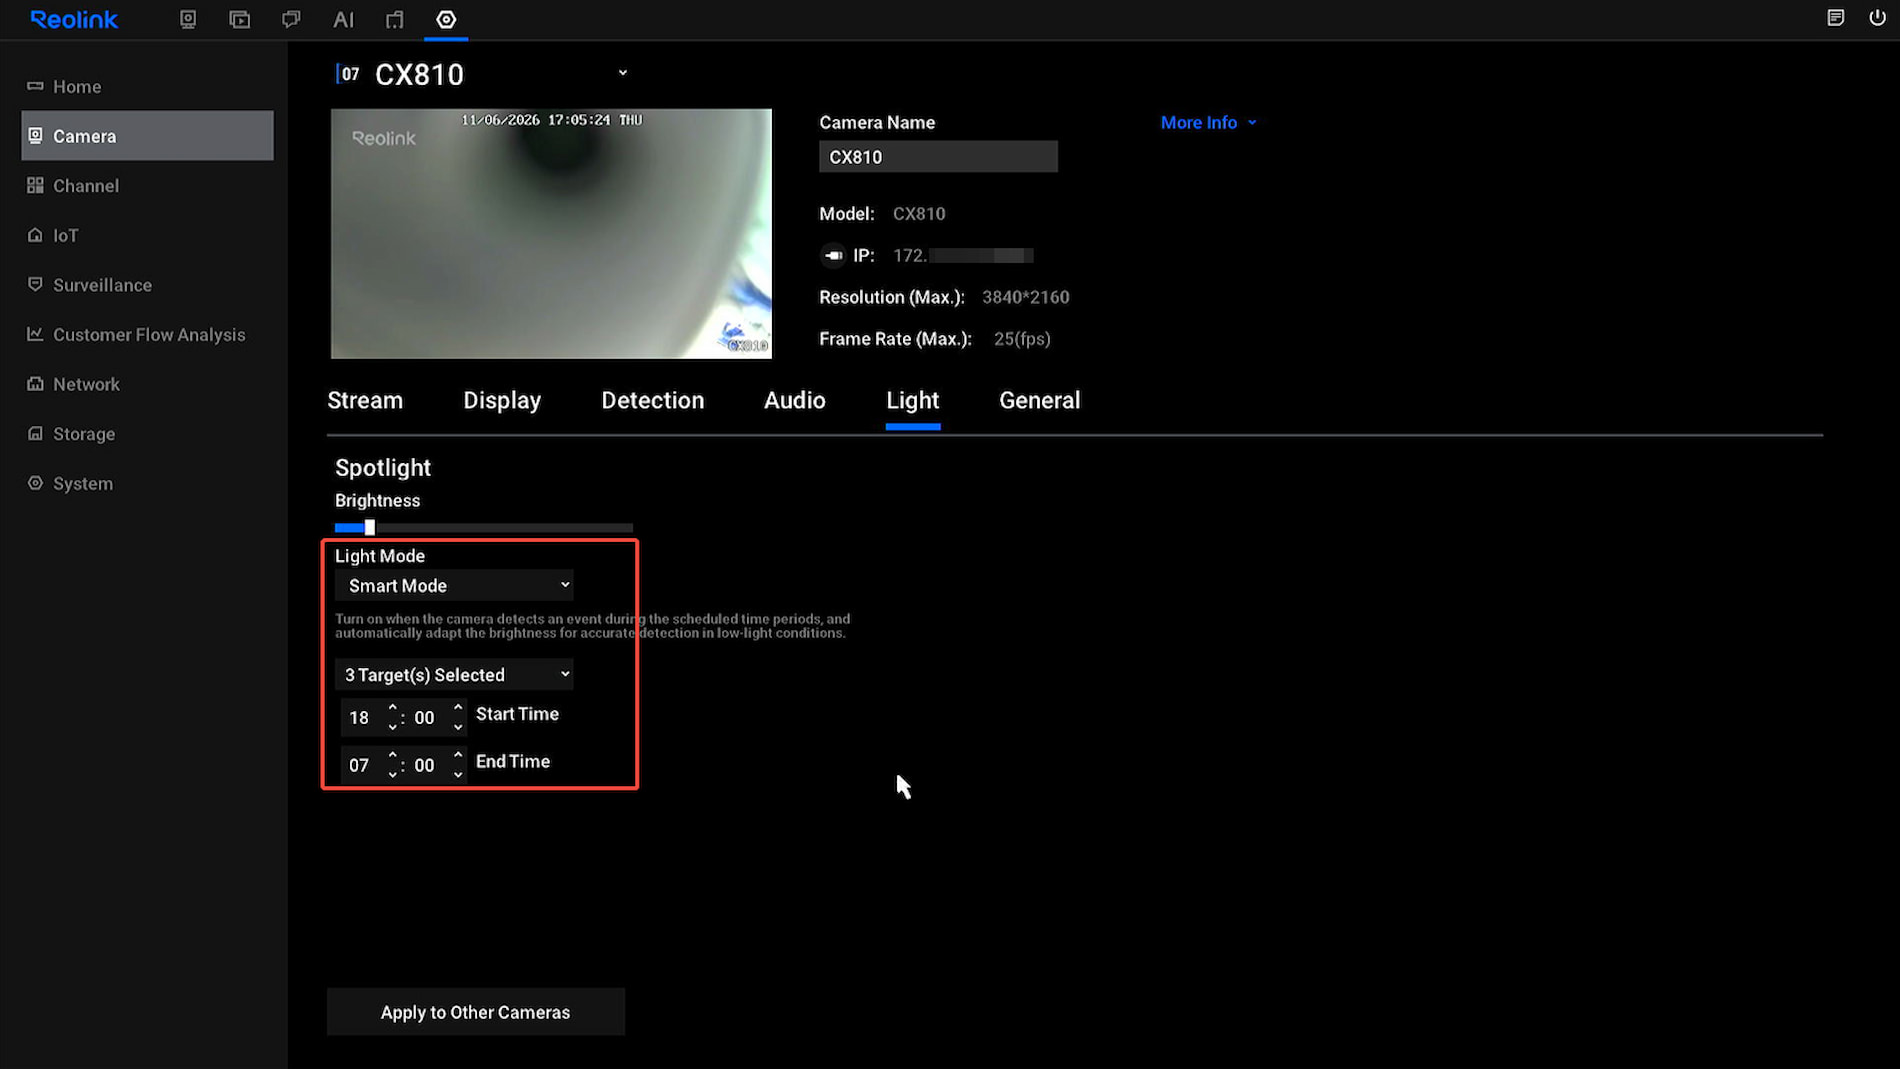Viewport: 1900px width, 1069px height.
Task: Open Channel settings in sidebar
Action: [x=147, y=185]
